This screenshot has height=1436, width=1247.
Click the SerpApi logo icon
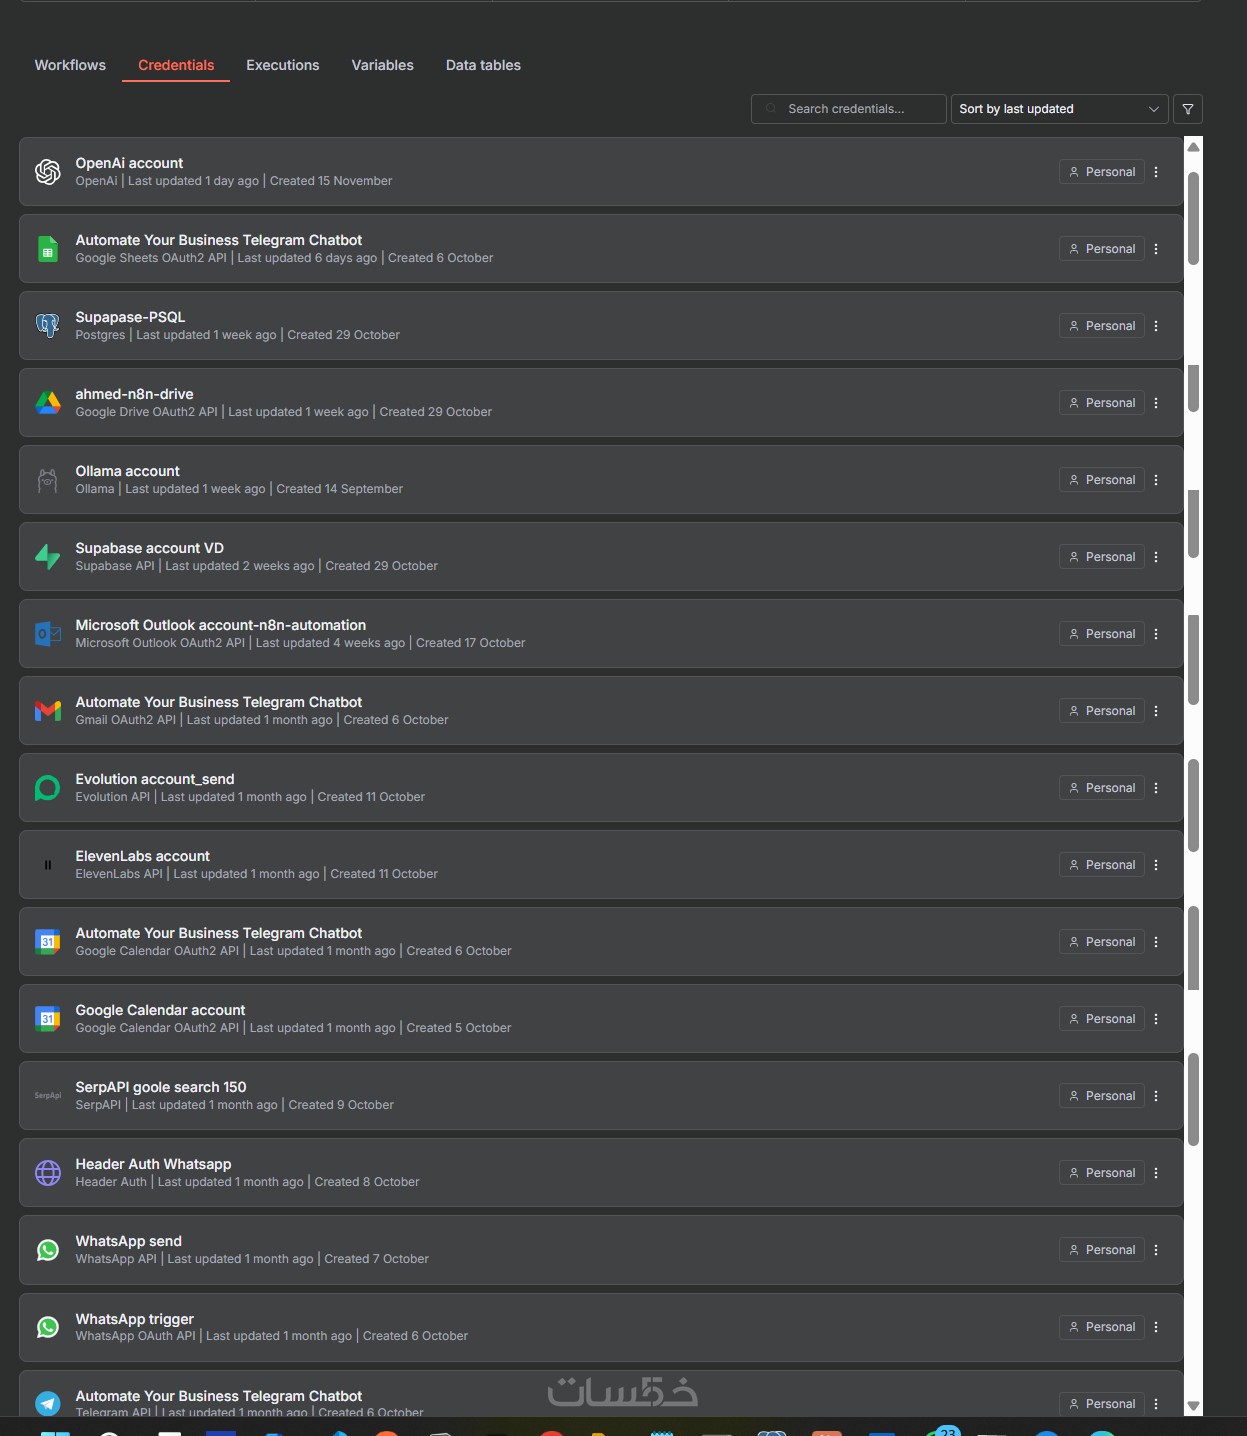48,1096
